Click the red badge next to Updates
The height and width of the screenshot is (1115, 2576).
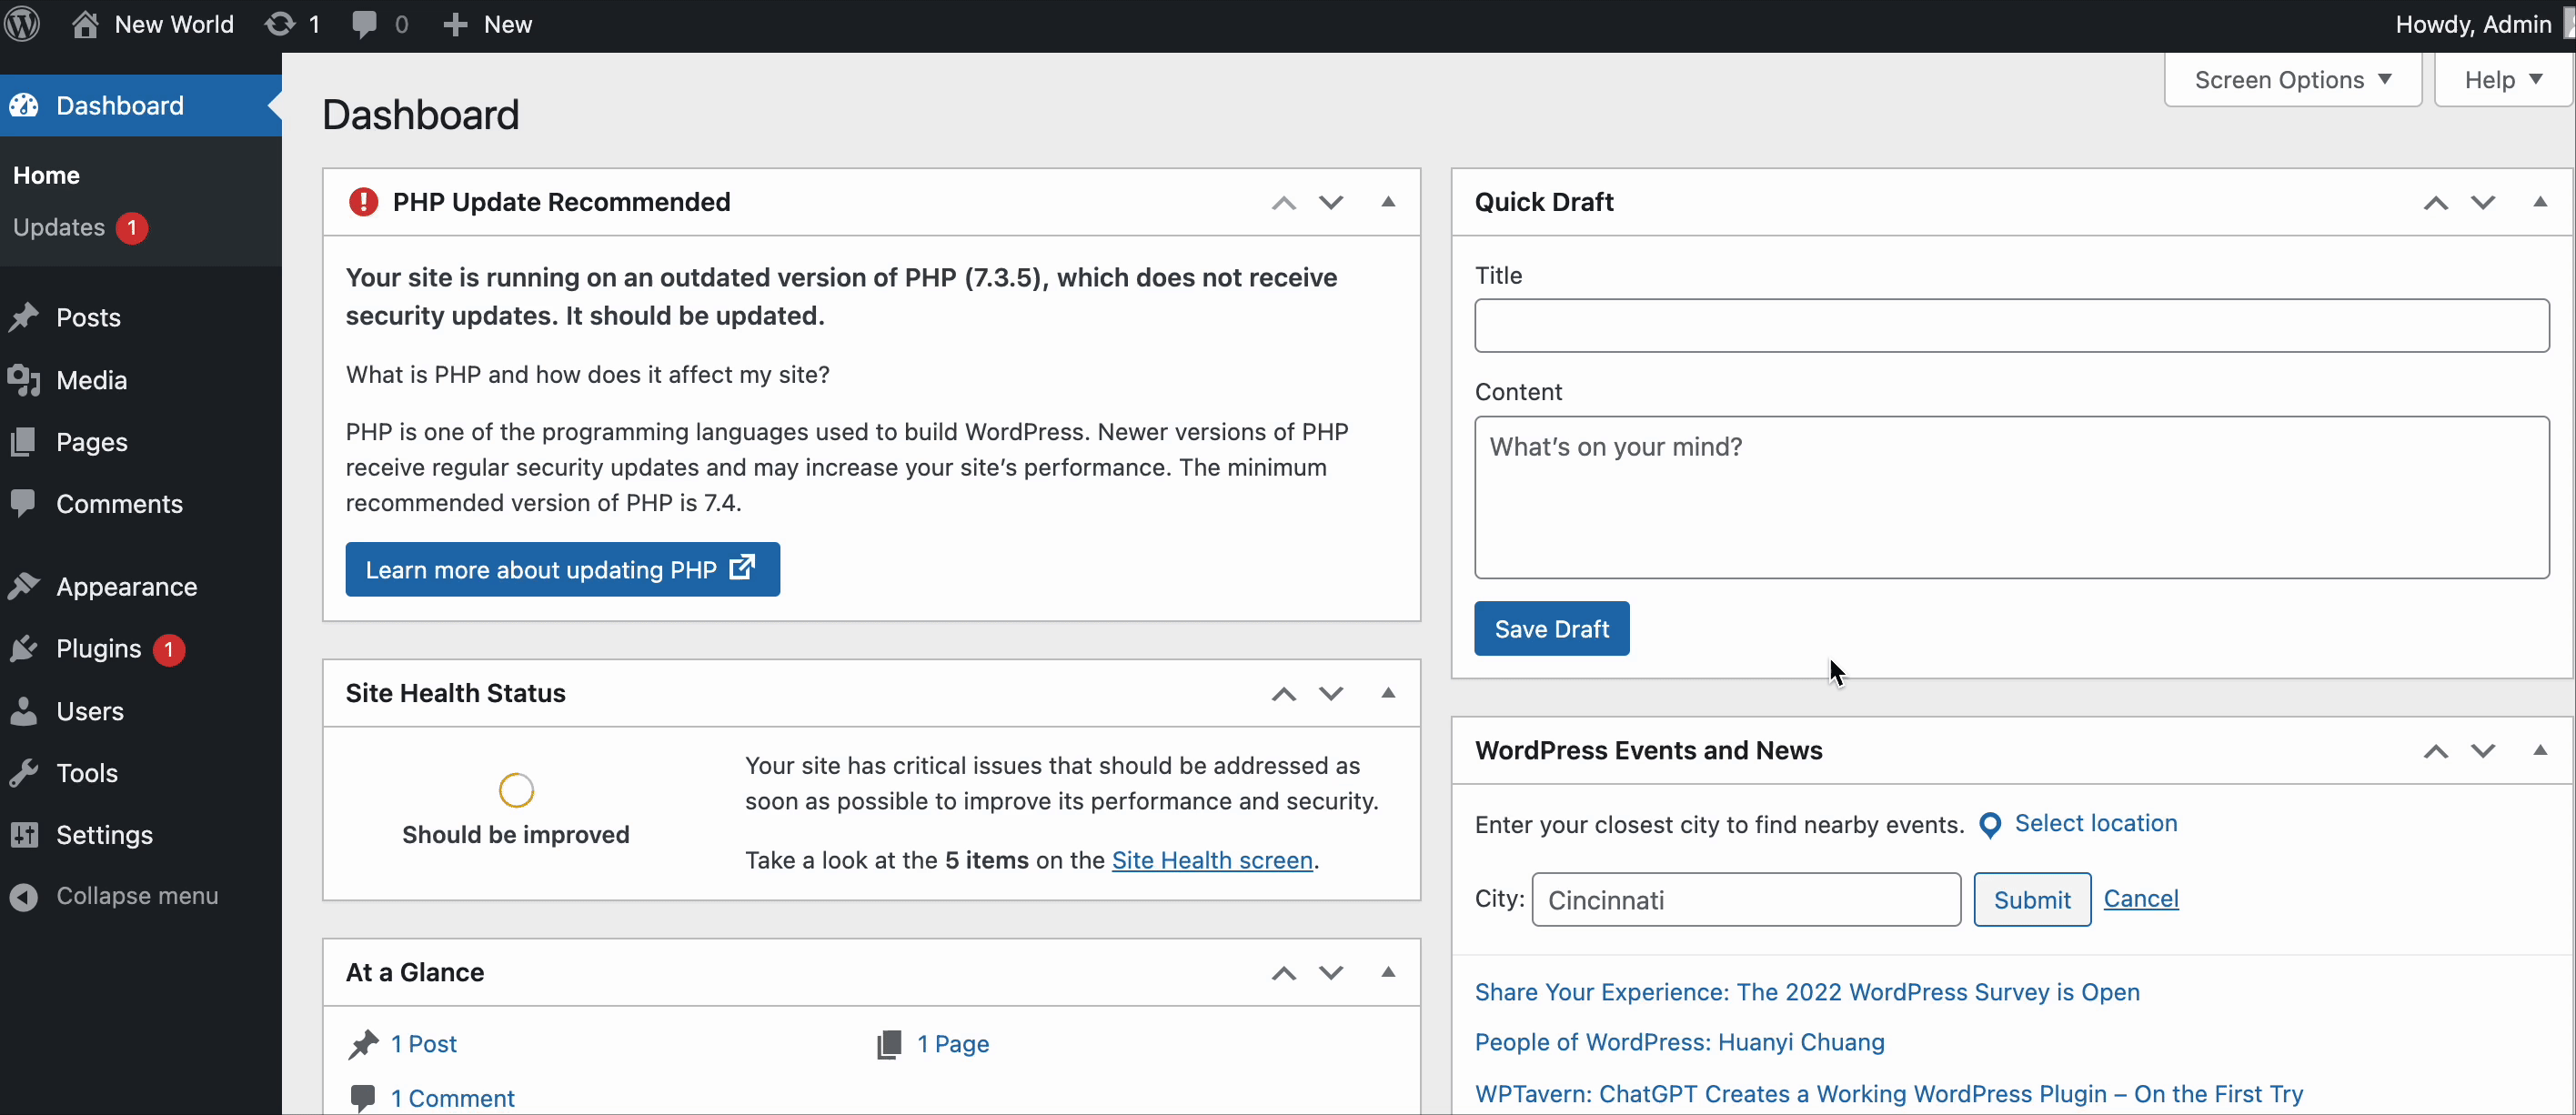click(132, 228)
